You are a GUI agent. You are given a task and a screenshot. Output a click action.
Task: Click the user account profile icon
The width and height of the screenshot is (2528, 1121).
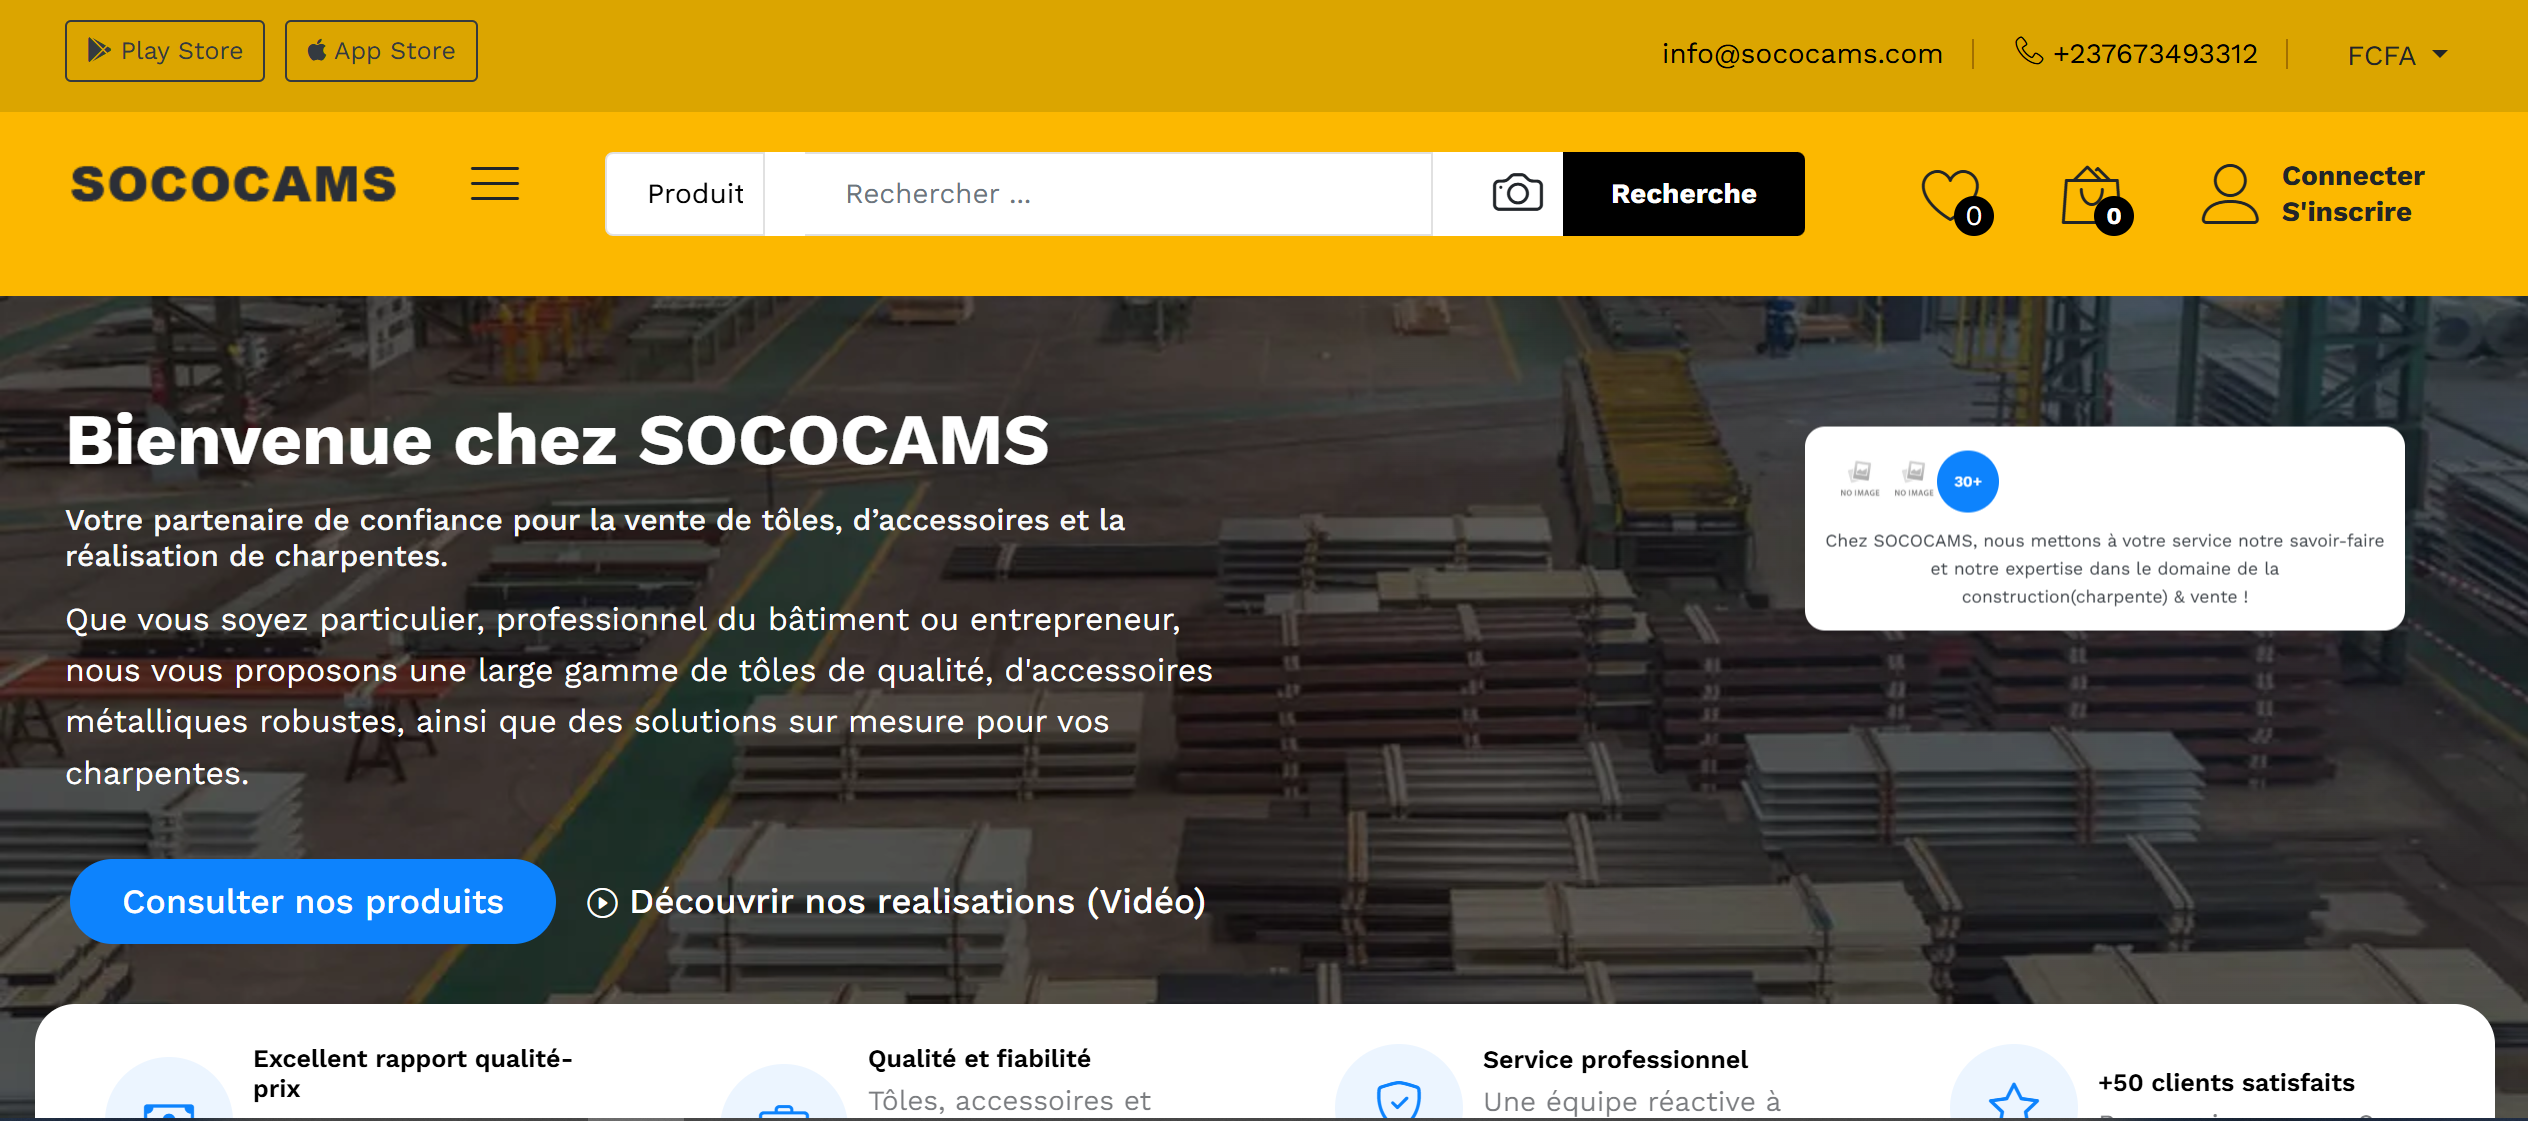(2229, 194)
